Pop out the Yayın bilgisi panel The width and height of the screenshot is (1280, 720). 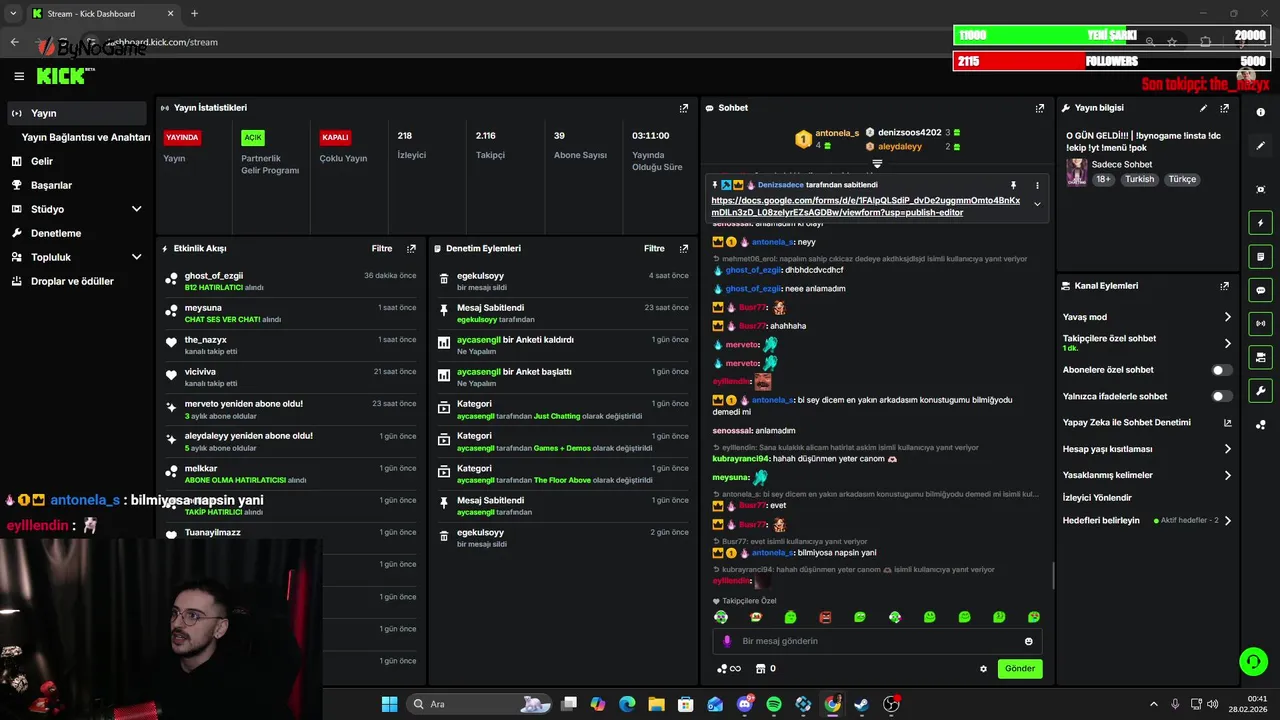point(1224,108)
